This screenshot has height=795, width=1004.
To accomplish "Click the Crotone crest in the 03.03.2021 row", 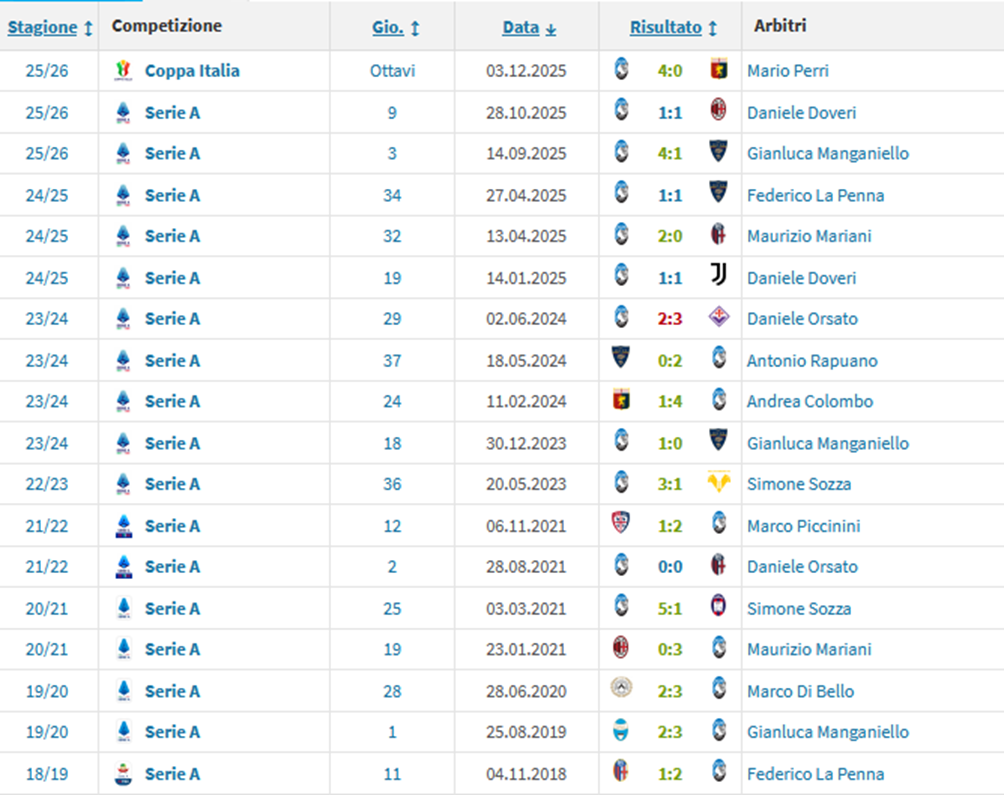I will click(x=718, y=607).
